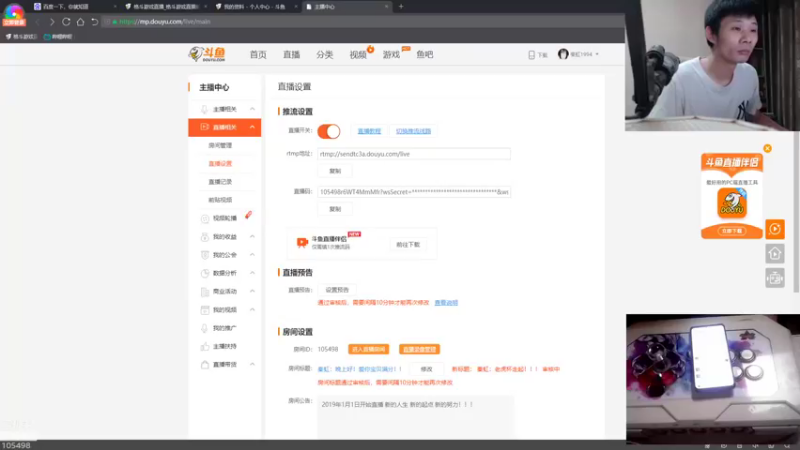Viewport: 800px width, 450px height.
Task: Collapse the 直播相关 sidebar section
Action: 252,127
